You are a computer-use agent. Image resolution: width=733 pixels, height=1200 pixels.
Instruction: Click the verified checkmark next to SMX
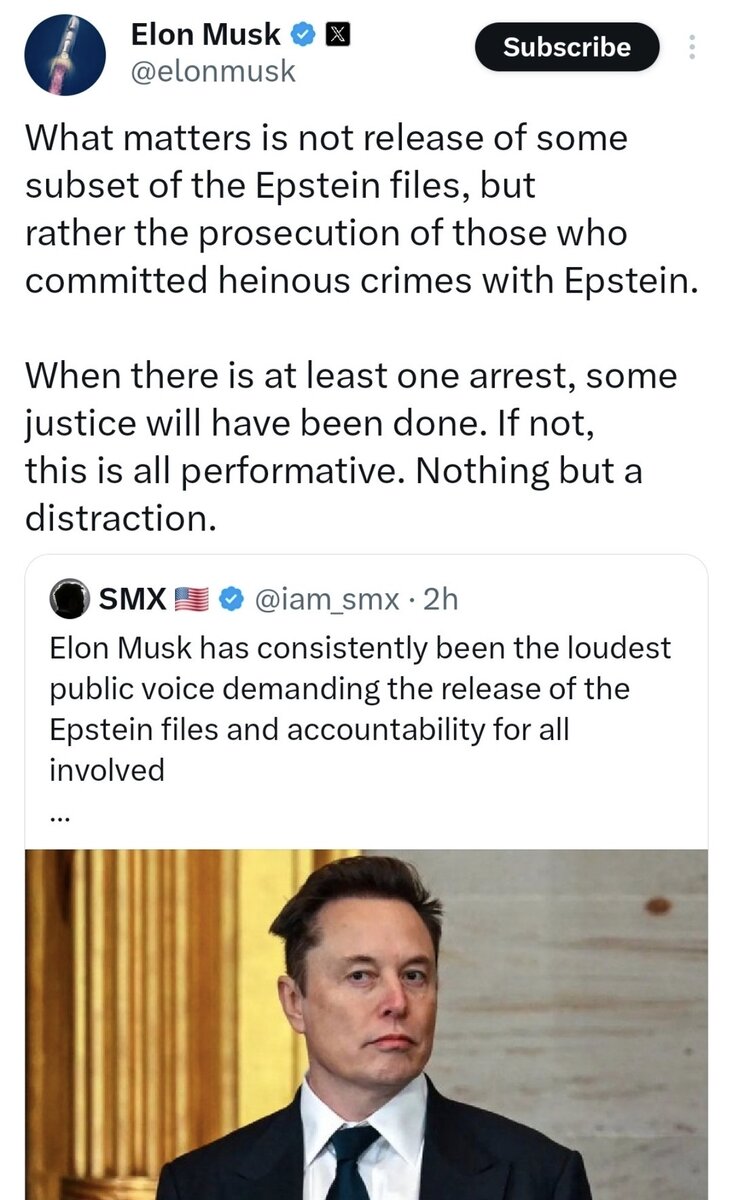[231, 599]
